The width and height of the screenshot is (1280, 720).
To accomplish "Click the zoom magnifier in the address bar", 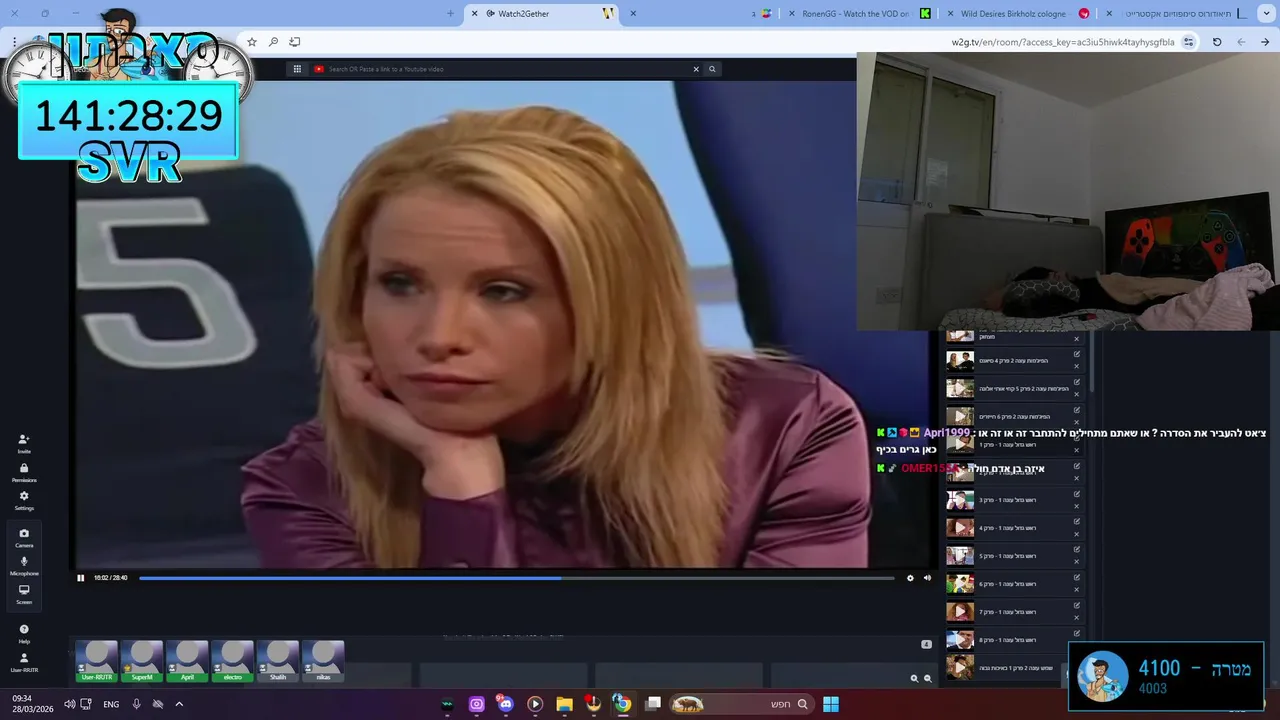I will 273,42.
